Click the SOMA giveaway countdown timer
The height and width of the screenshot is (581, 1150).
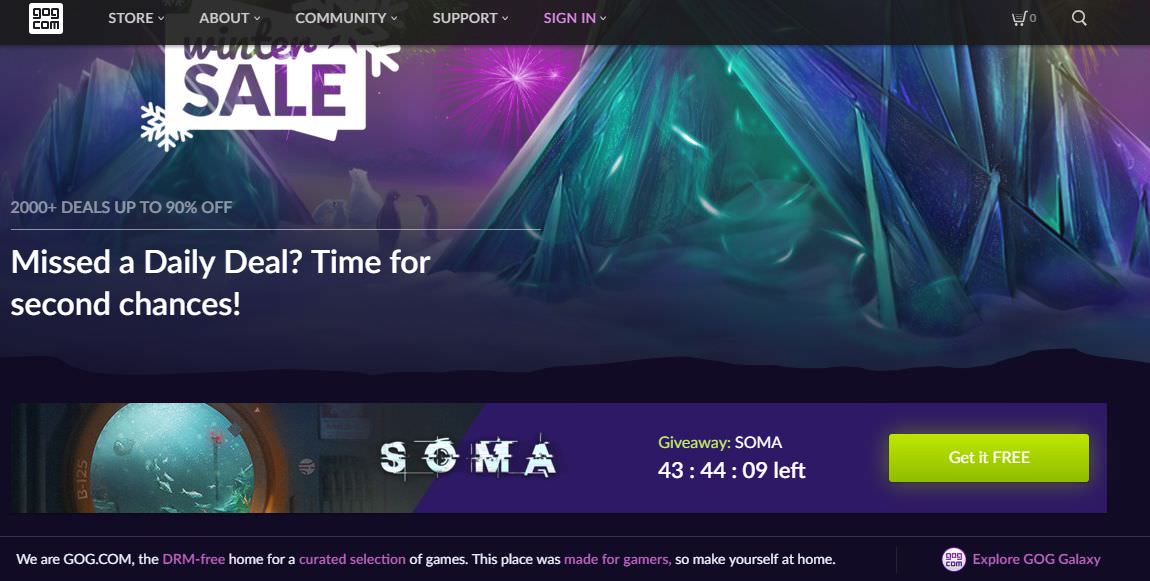(x=731, y=470)
